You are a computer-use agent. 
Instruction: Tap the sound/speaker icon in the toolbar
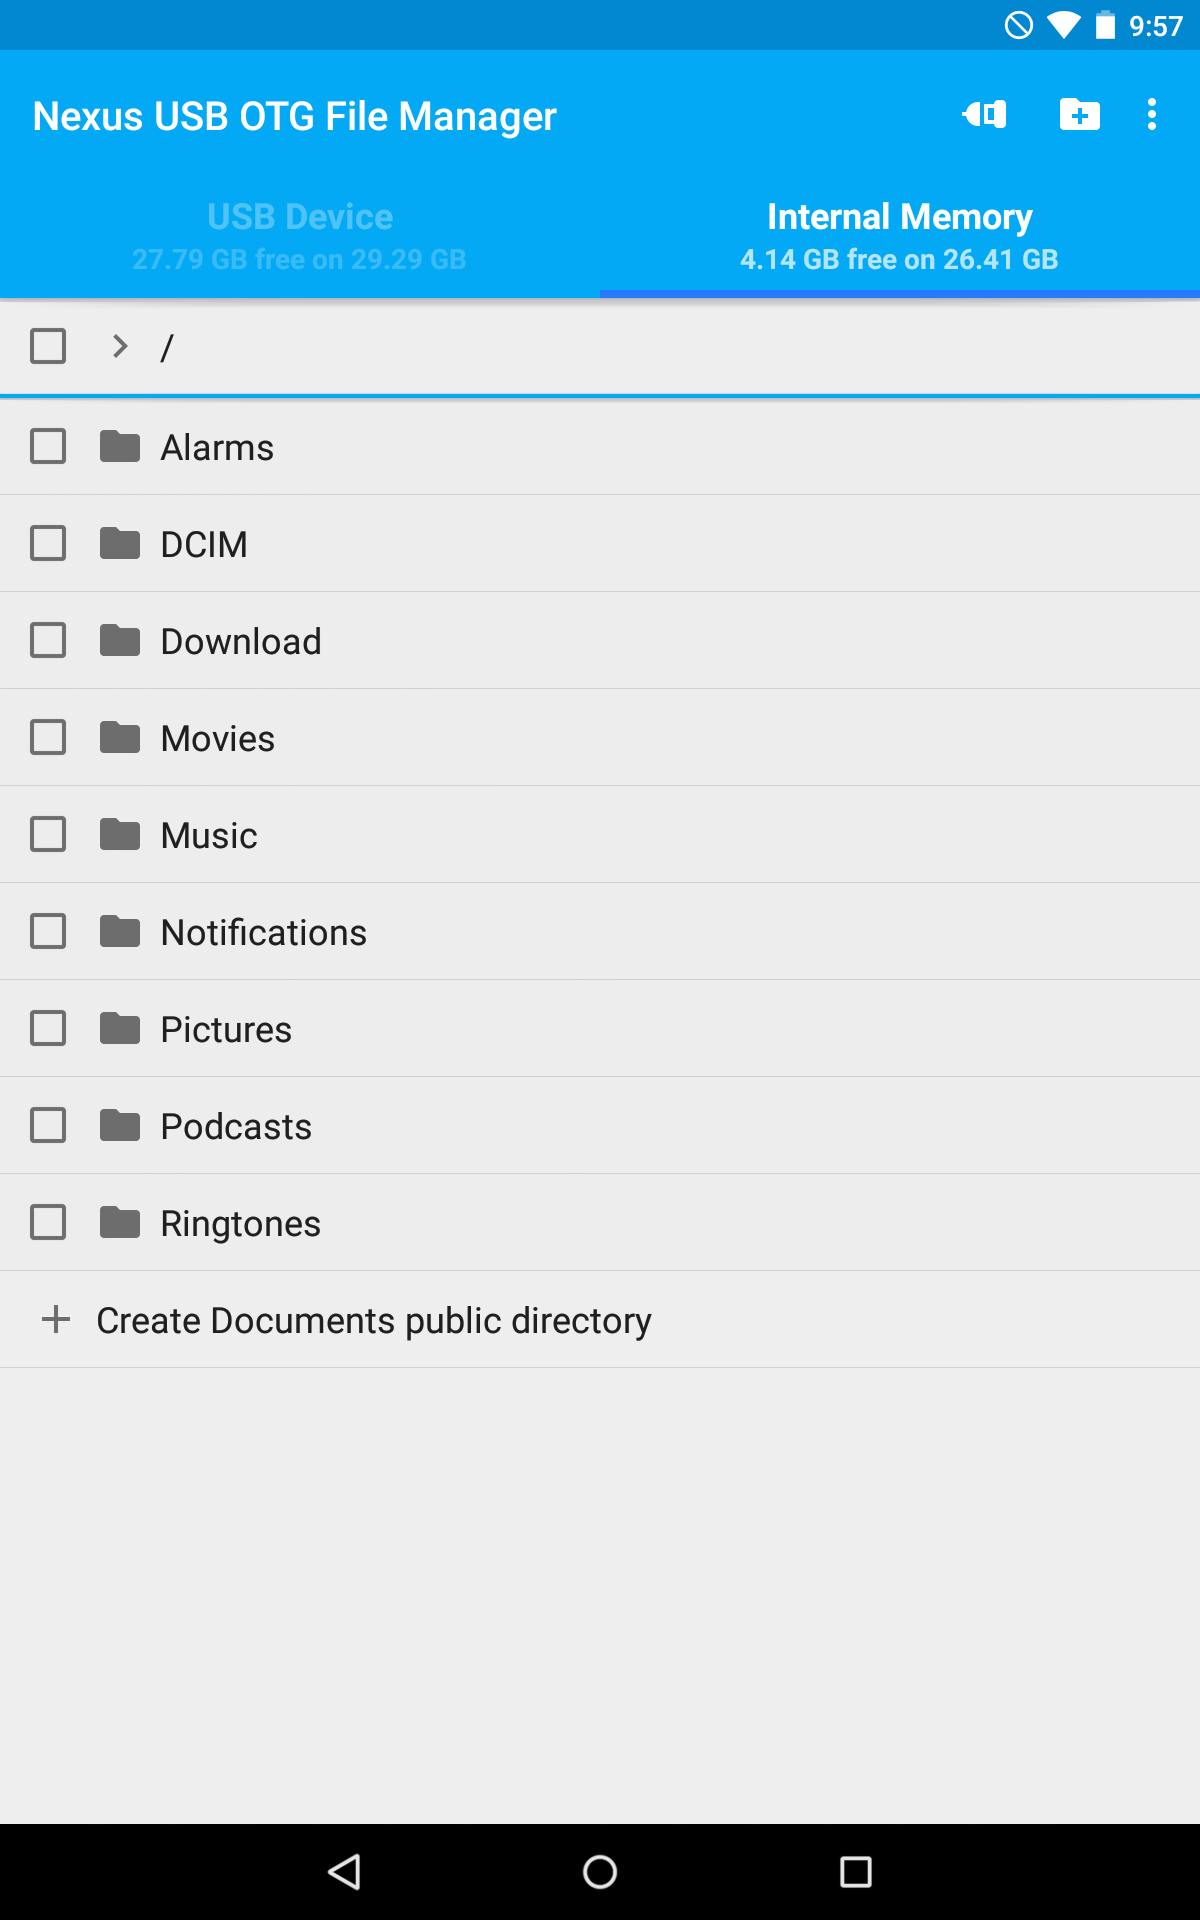[984, 115]
